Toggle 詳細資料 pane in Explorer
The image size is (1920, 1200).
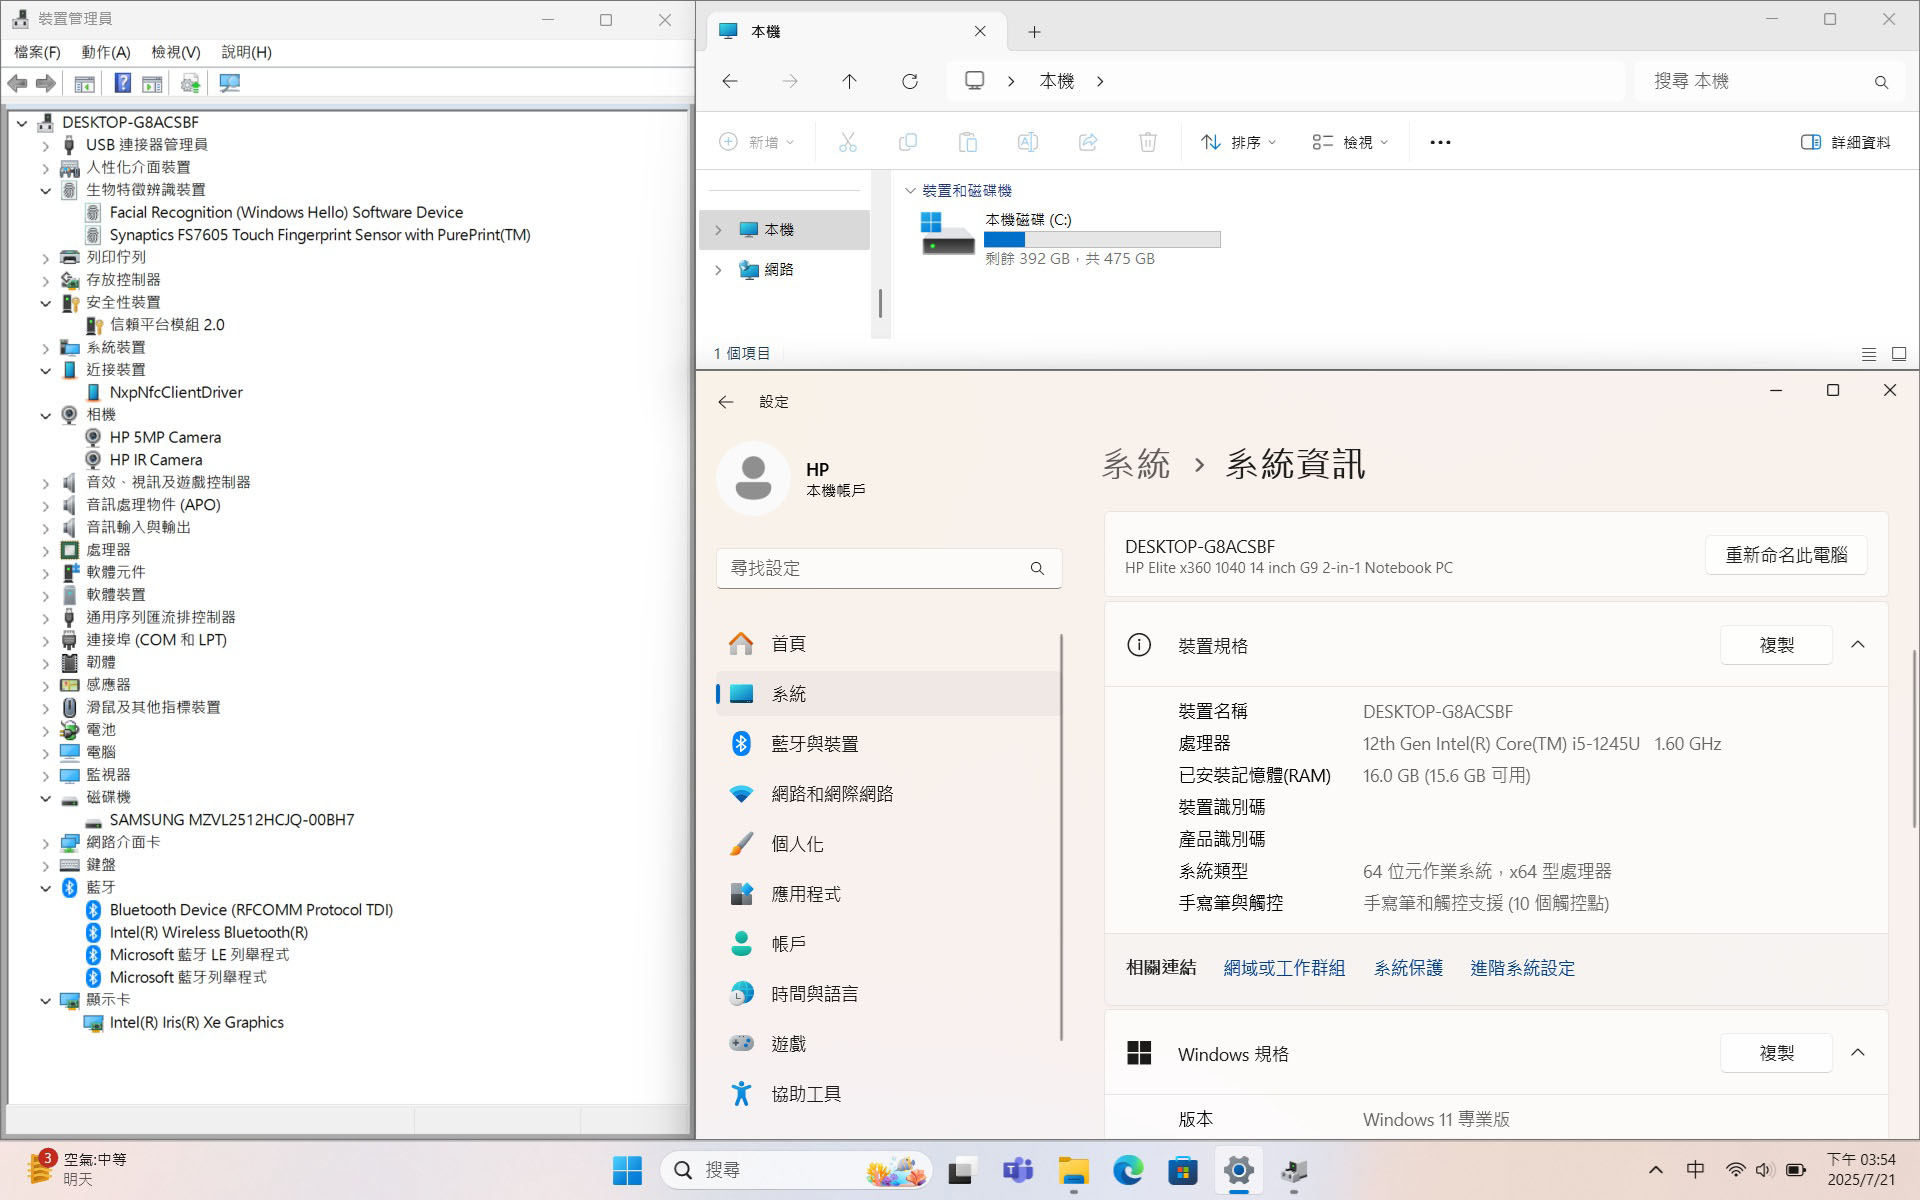coord(1845,142)
